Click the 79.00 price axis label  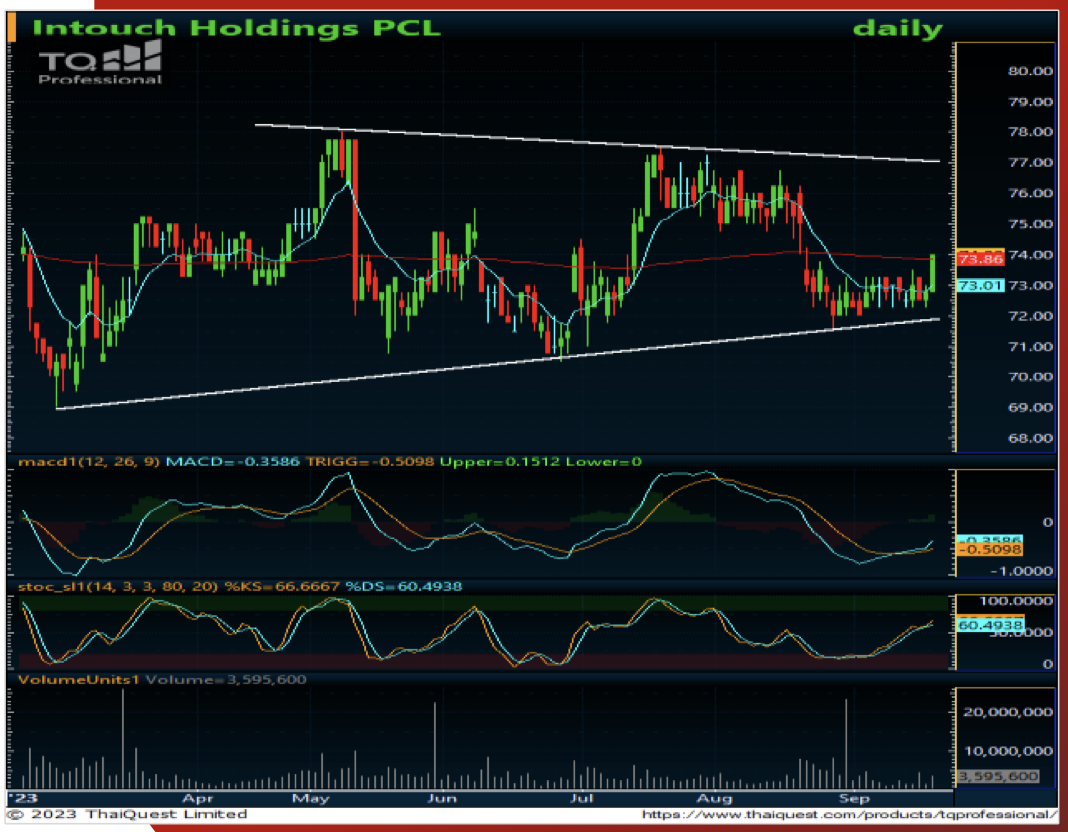1031,101
